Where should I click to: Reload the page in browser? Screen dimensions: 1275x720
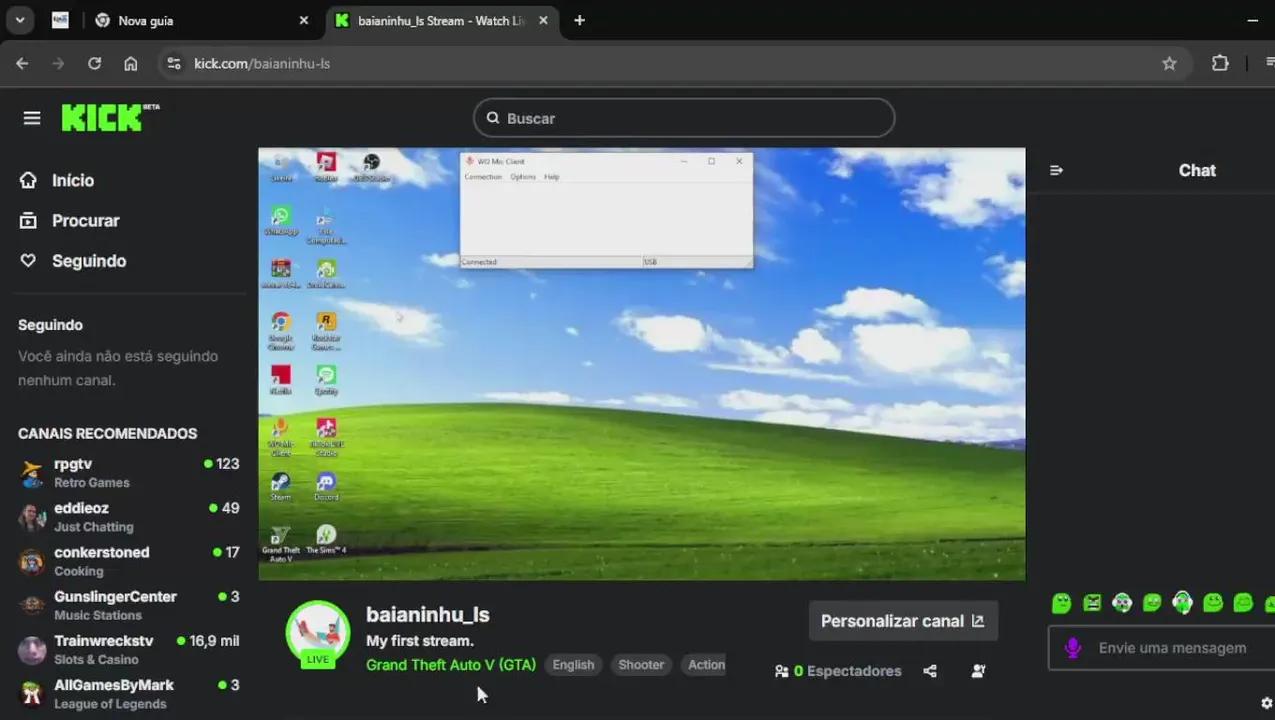[94, 63]
